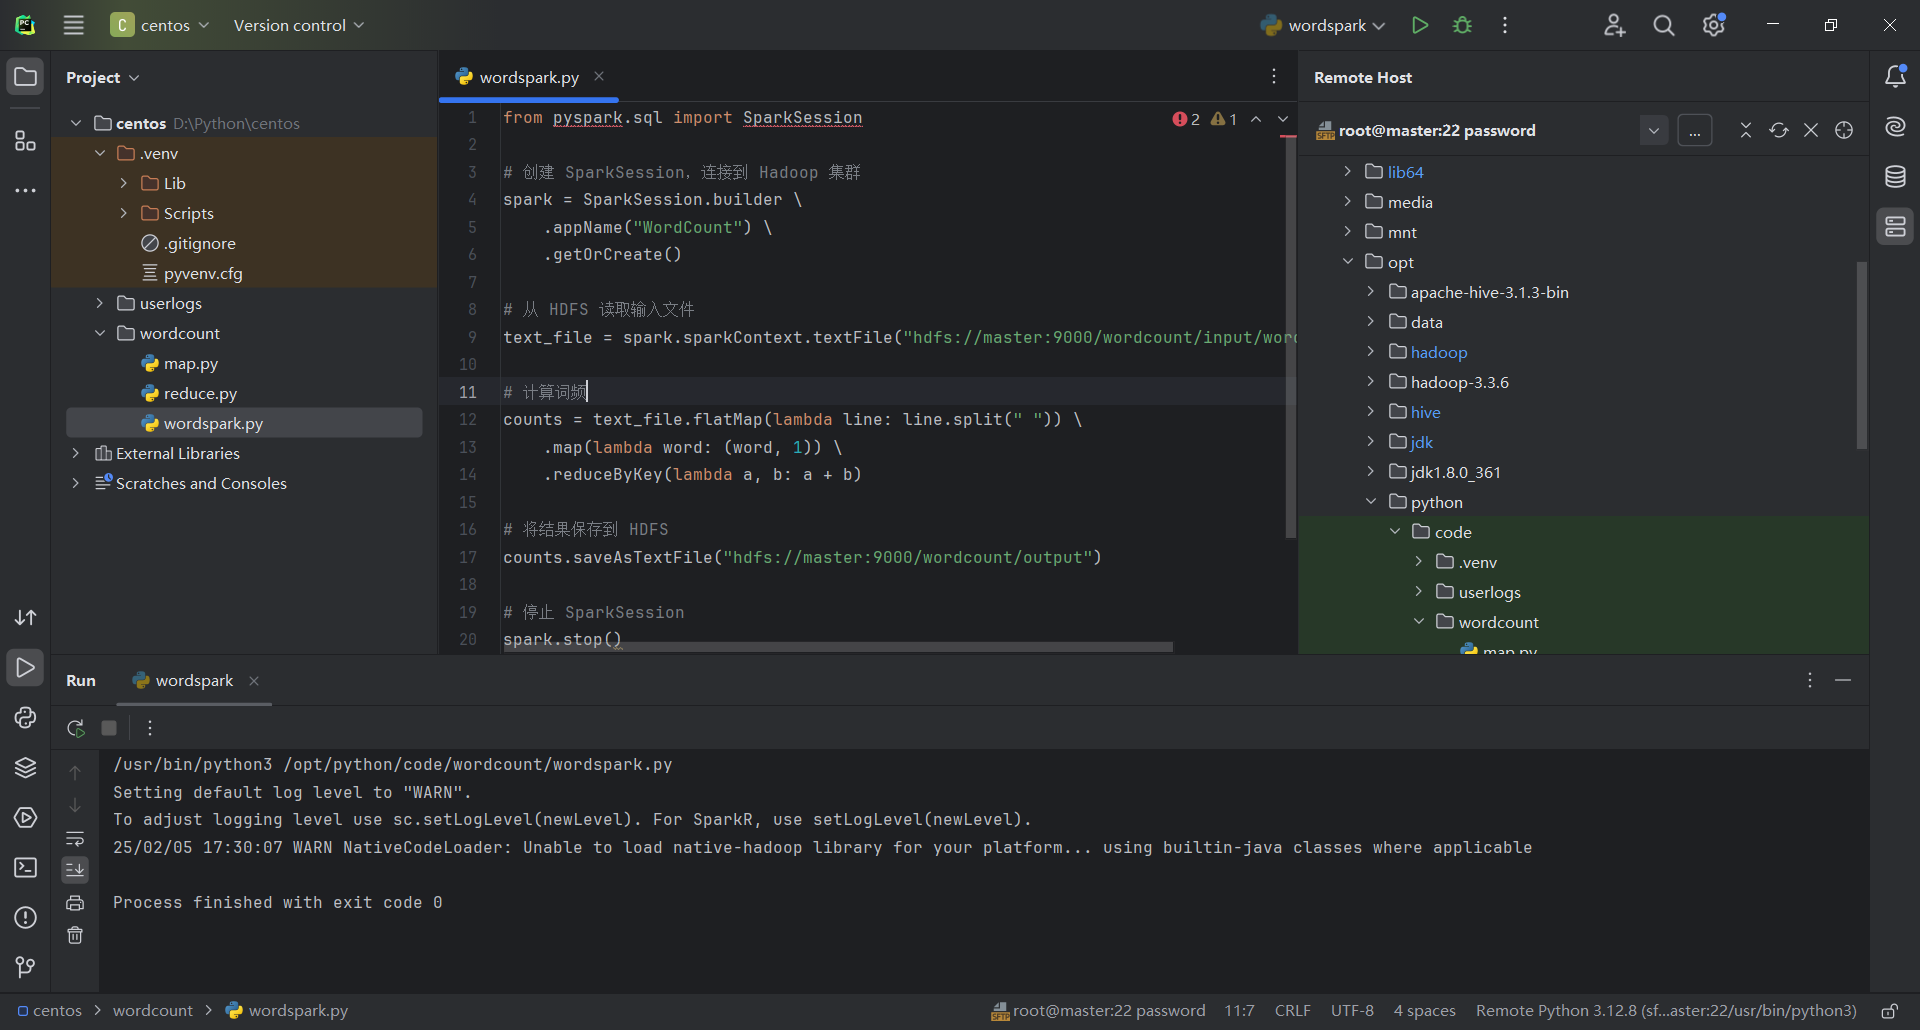Click the remote server browse button
The width and height of the screenshot is (1920, 1030).
point(1695,130)
